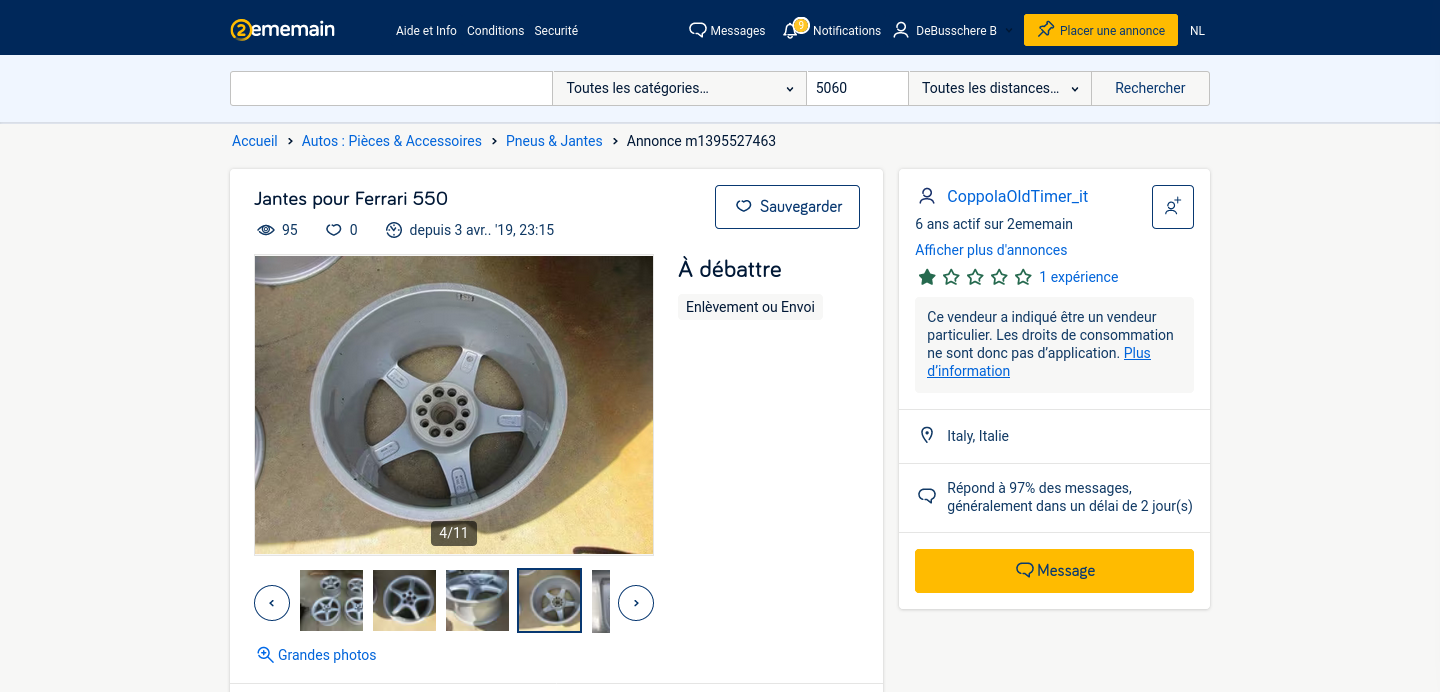Image resolution: width=1440 pixels, height=692 pixels.
Task: Follow seller with the add-user icon
Action: [x=1172, y=207]
